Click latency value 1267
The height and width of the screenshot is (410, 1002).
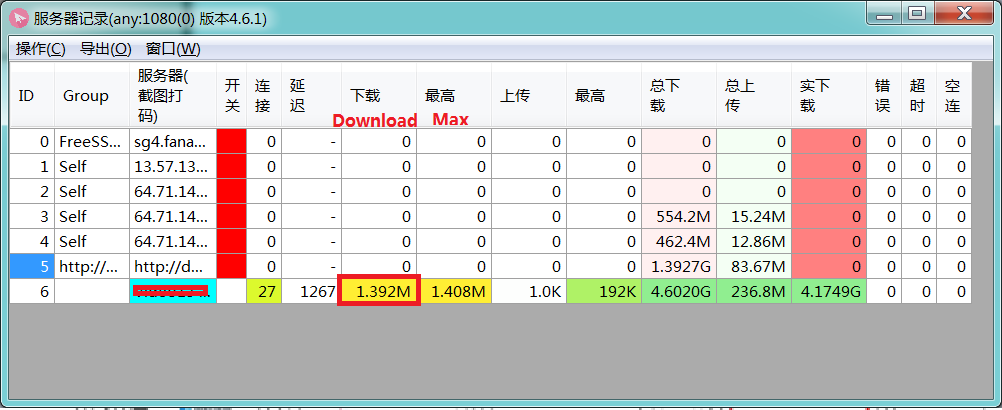311,291
